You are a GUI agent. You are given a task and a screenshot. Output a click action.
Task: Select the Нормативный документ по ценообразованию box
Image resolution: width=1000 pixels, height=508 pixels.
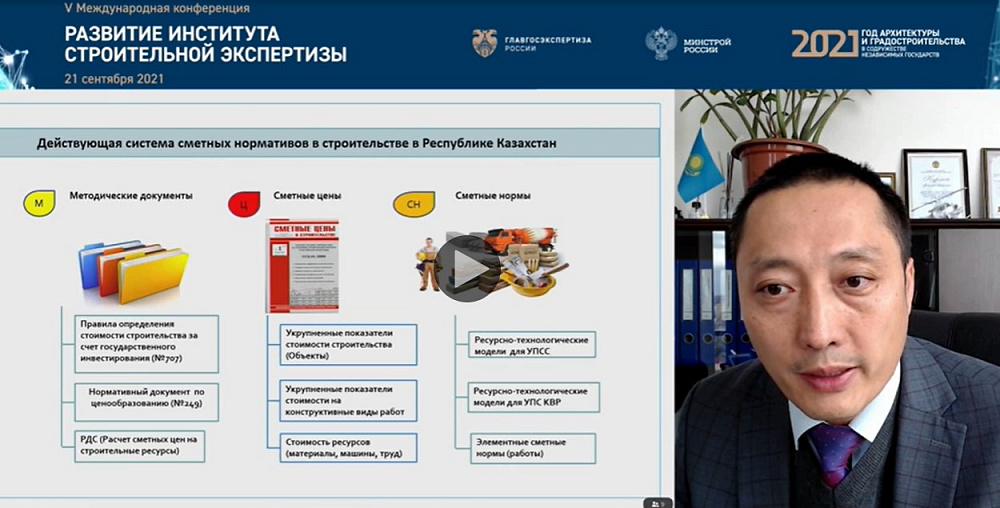(x=146, y=402)
